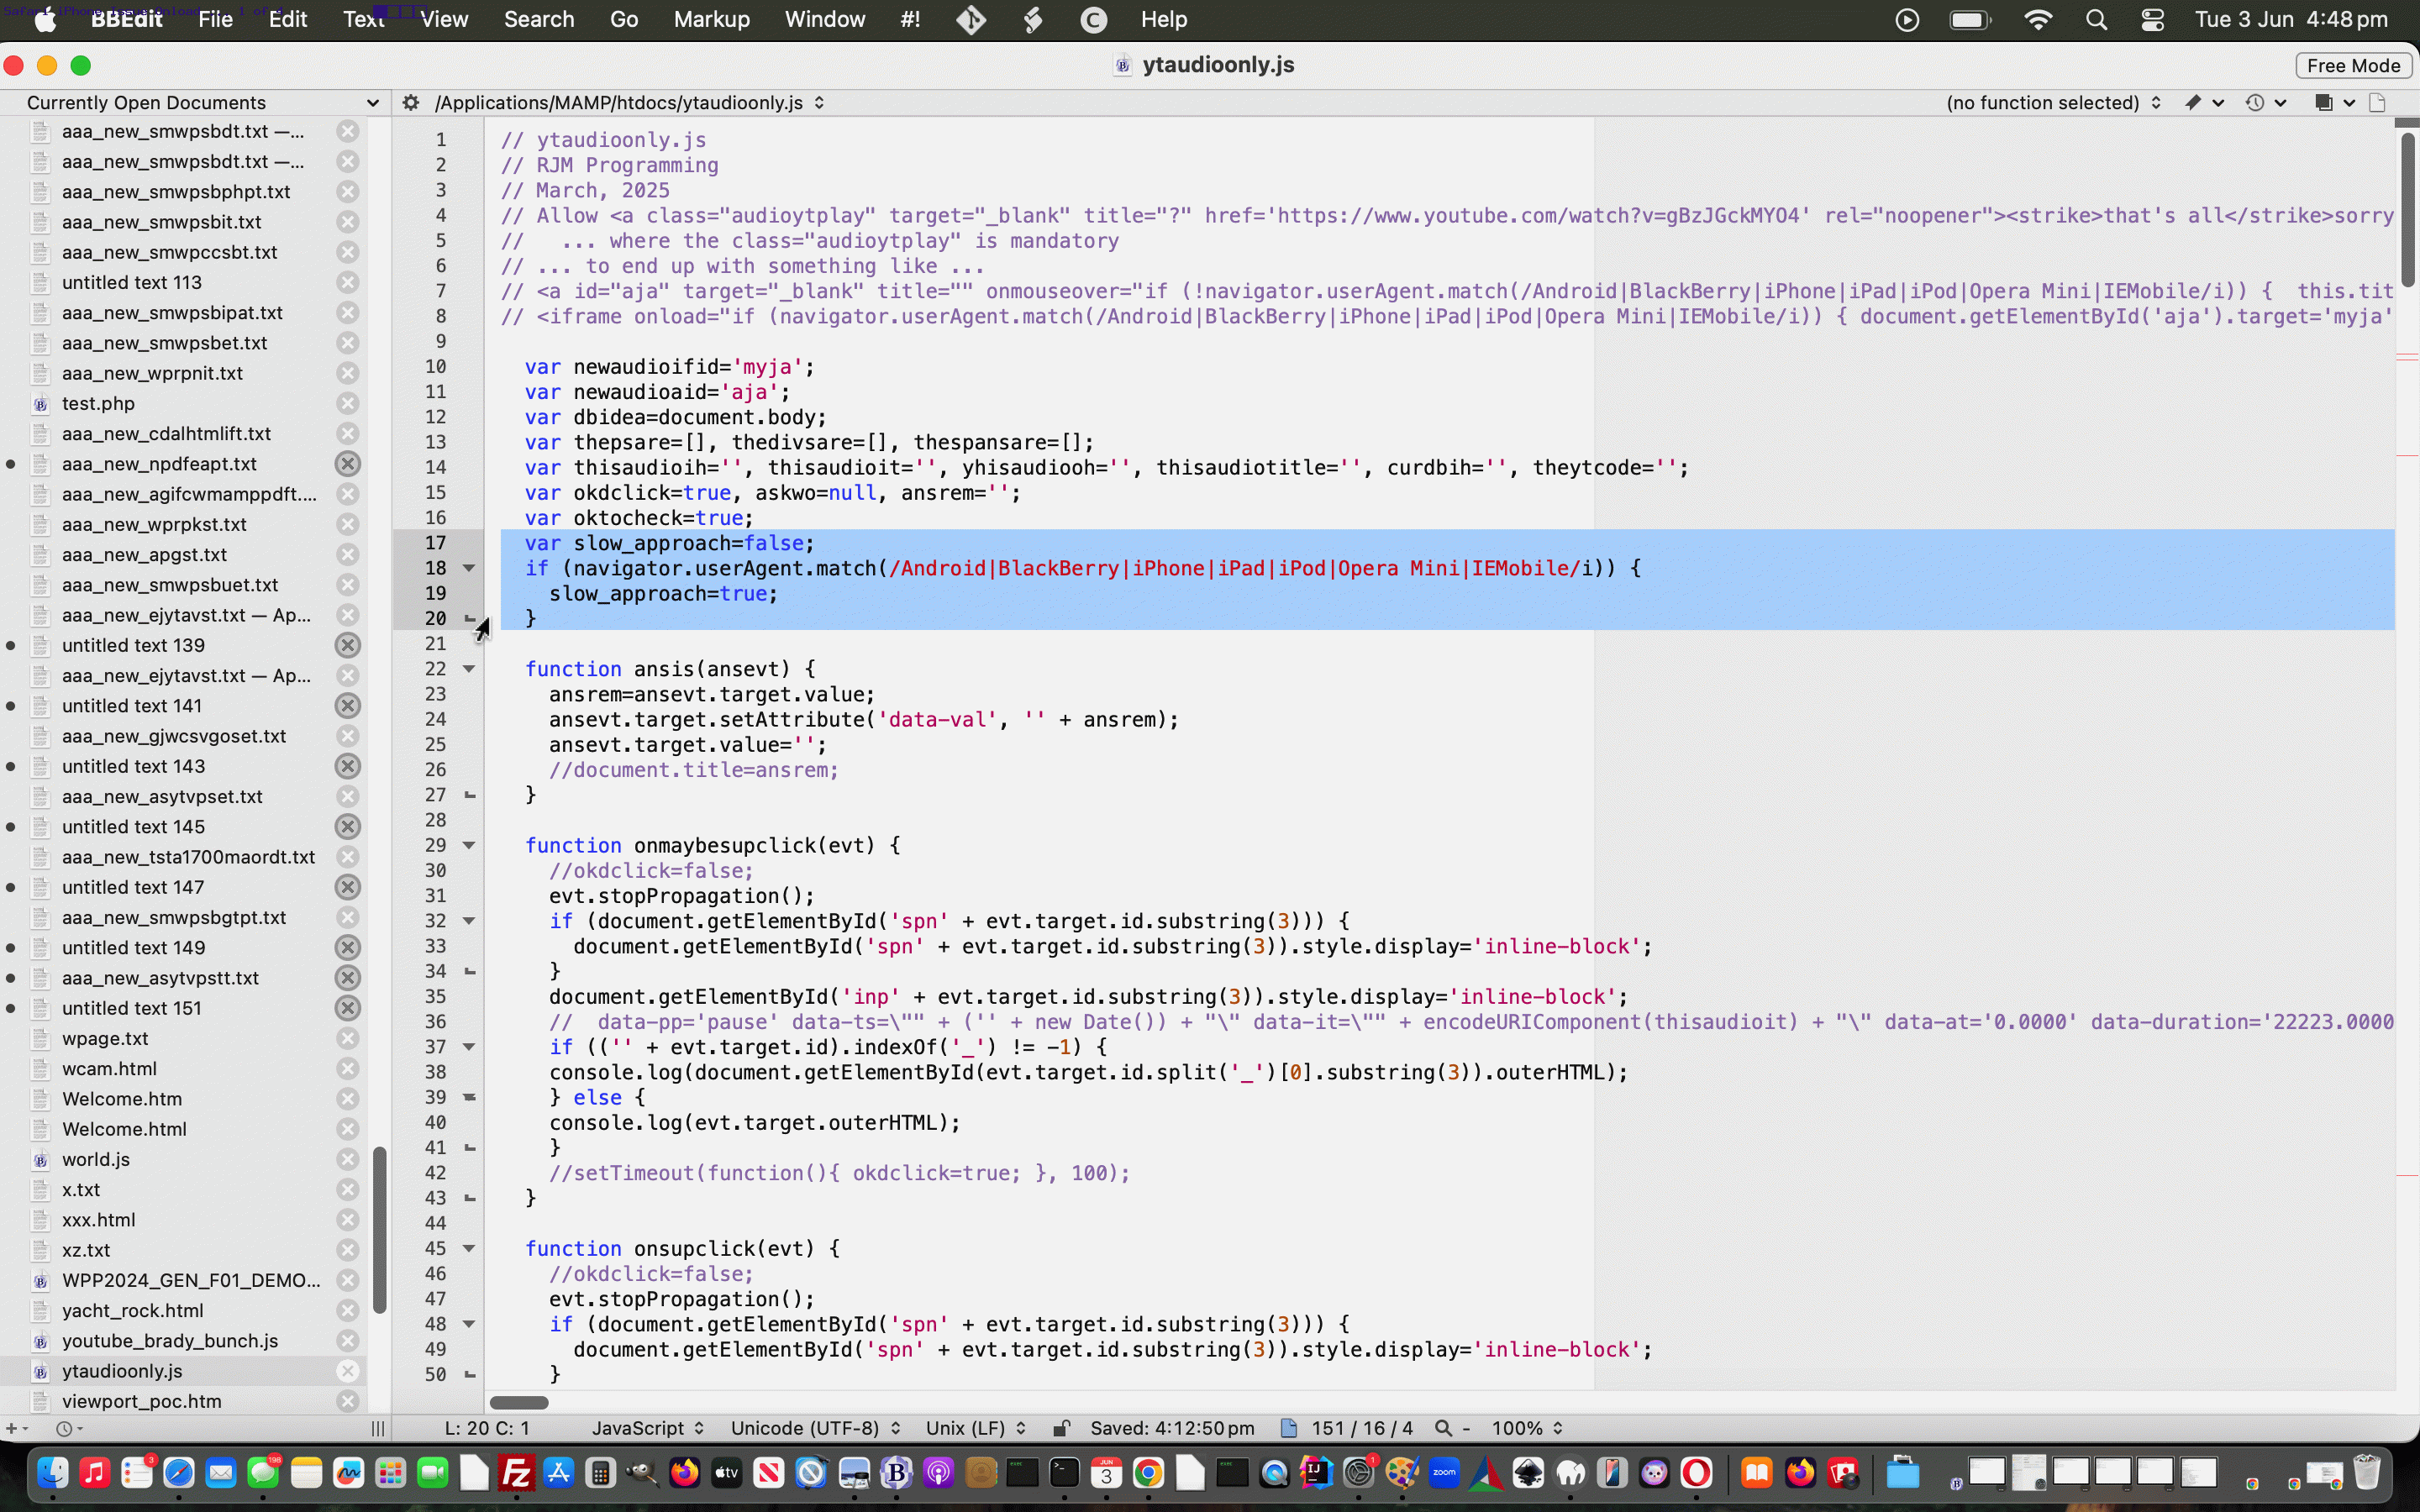The image size is (2420, 1512).
Task: Collapse the onsupclick function fold triangle
Action: [468, 1249]
